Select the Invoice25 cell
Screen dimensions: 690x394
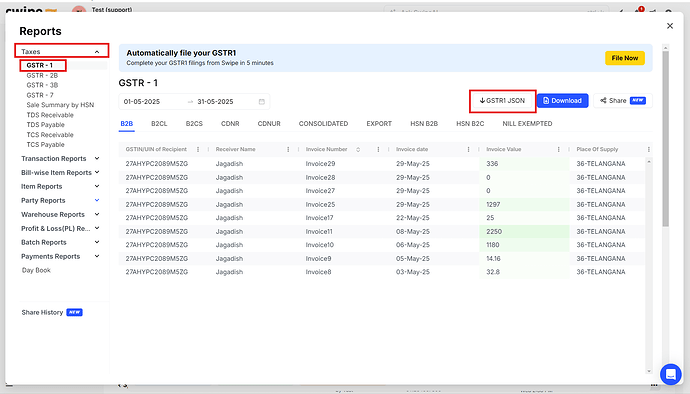320,205
